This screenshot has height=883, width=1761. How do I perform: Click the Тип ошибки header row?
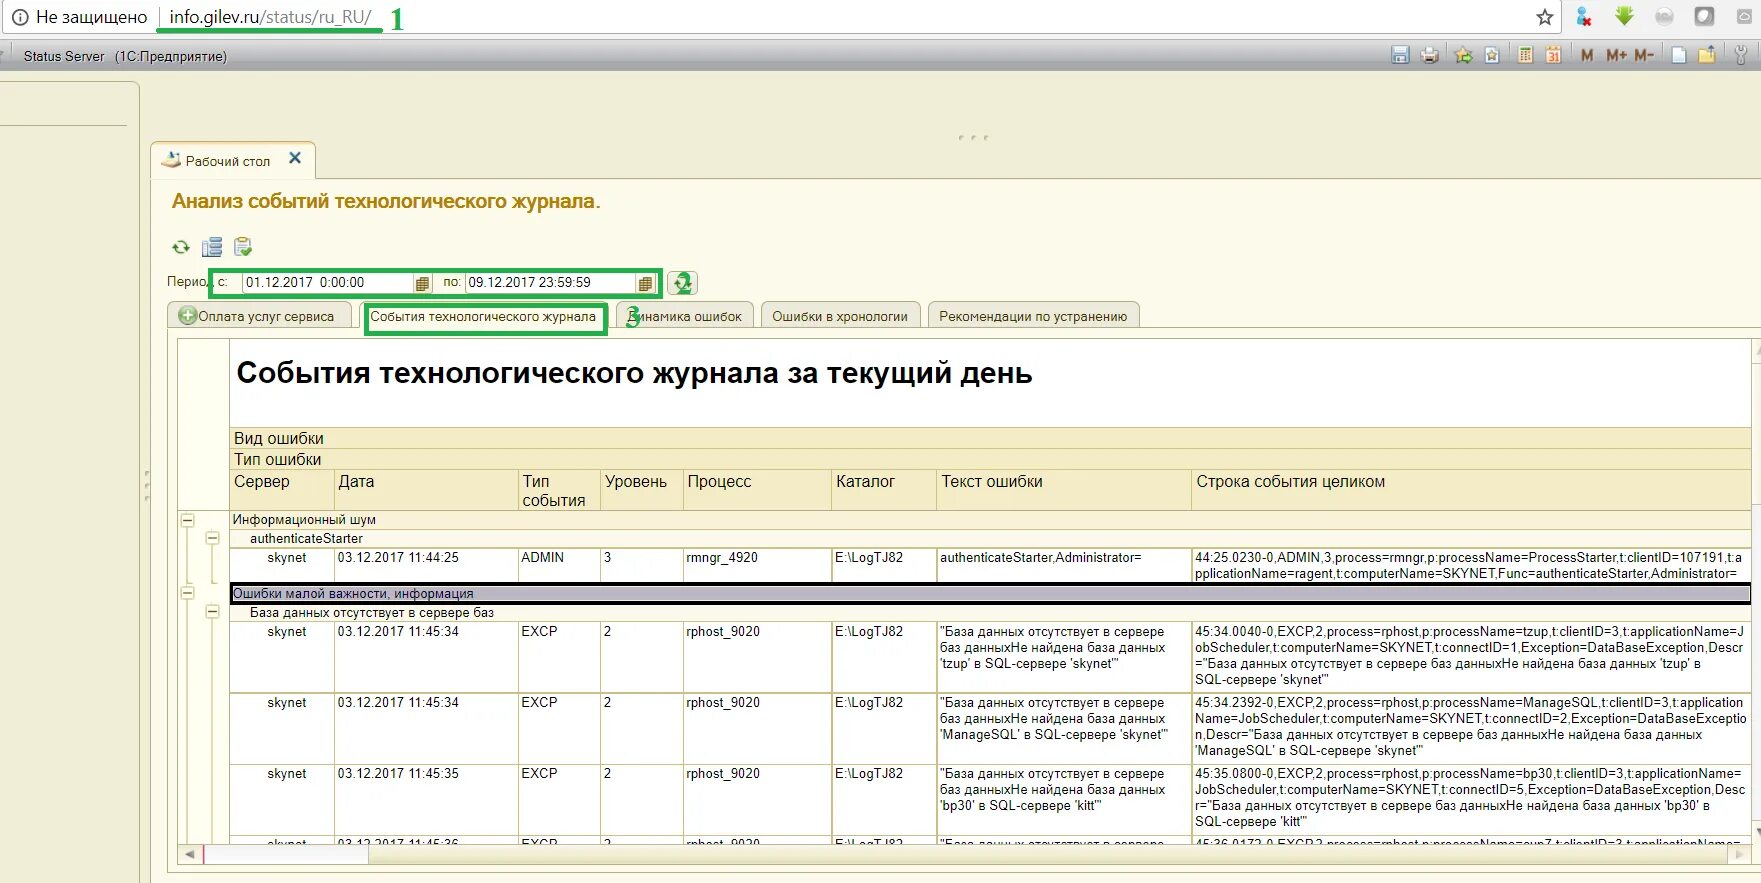[990, 459]
